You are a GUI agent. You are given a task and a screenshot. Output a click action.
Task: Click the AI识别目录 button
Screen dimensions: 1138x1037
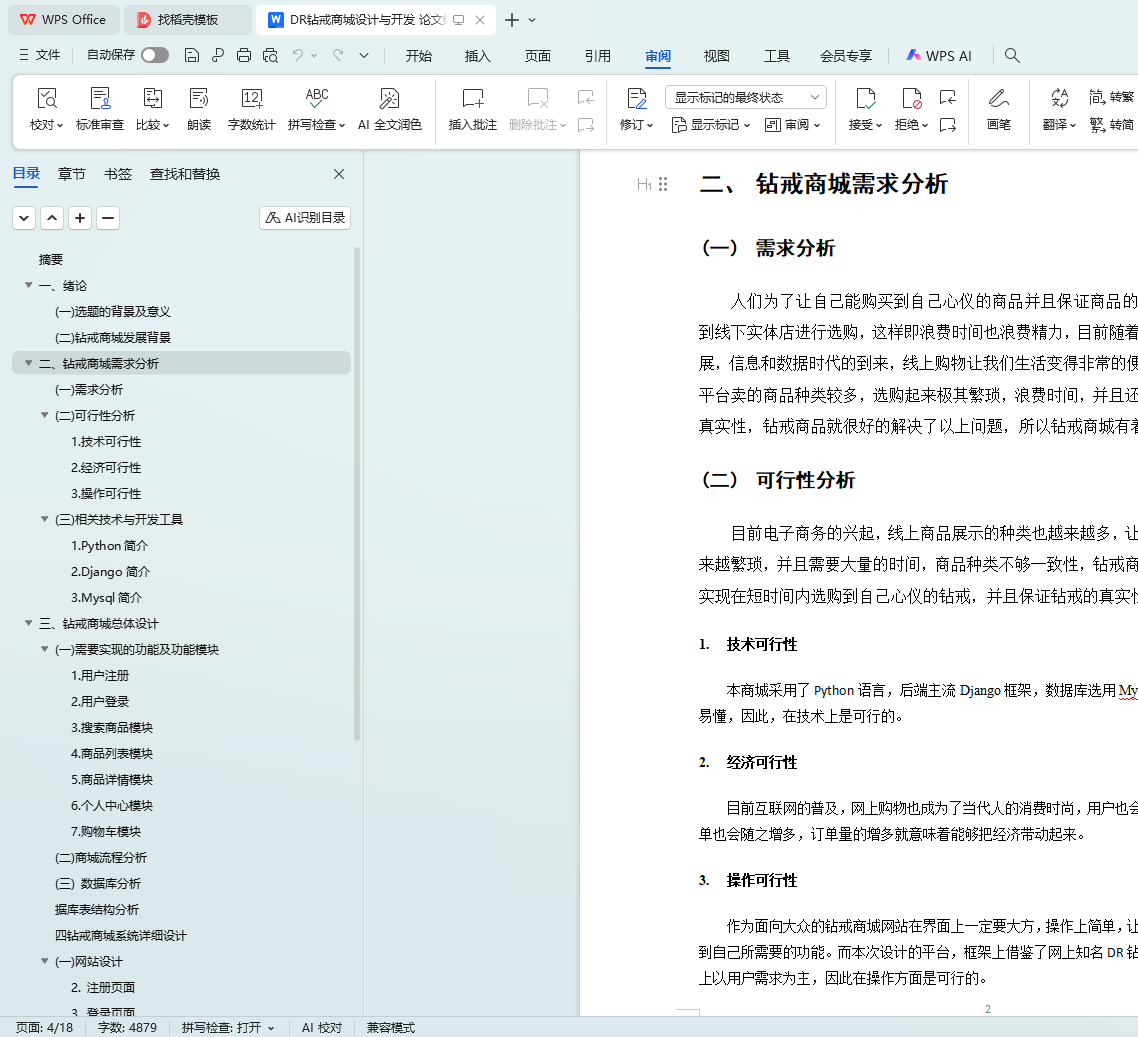point(305,218)
